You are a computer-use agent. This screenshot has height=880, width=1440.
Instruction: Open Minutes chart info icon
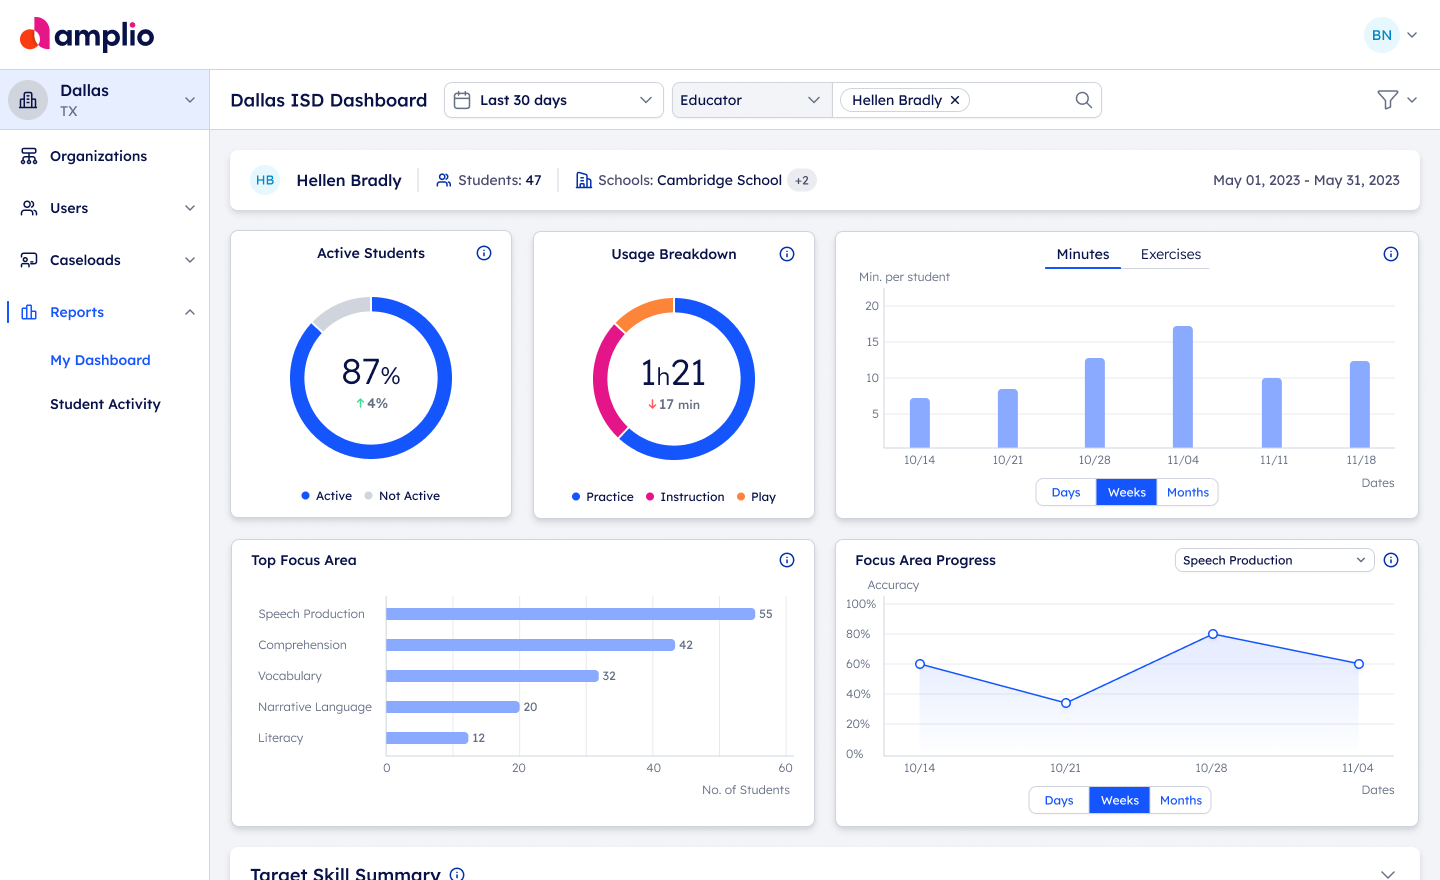coord(1391,254)
